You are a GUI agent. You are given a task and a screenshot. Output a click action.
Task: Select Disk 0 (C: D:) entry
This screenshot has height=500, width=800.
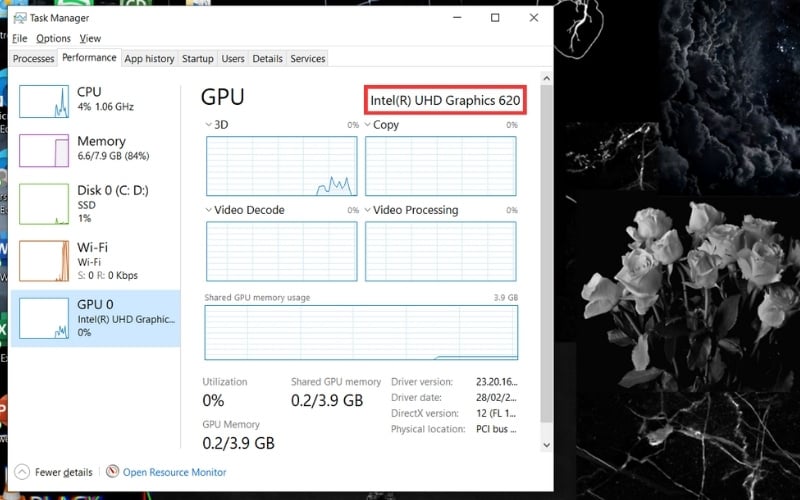pyautogui.click(x=95, y=204)
